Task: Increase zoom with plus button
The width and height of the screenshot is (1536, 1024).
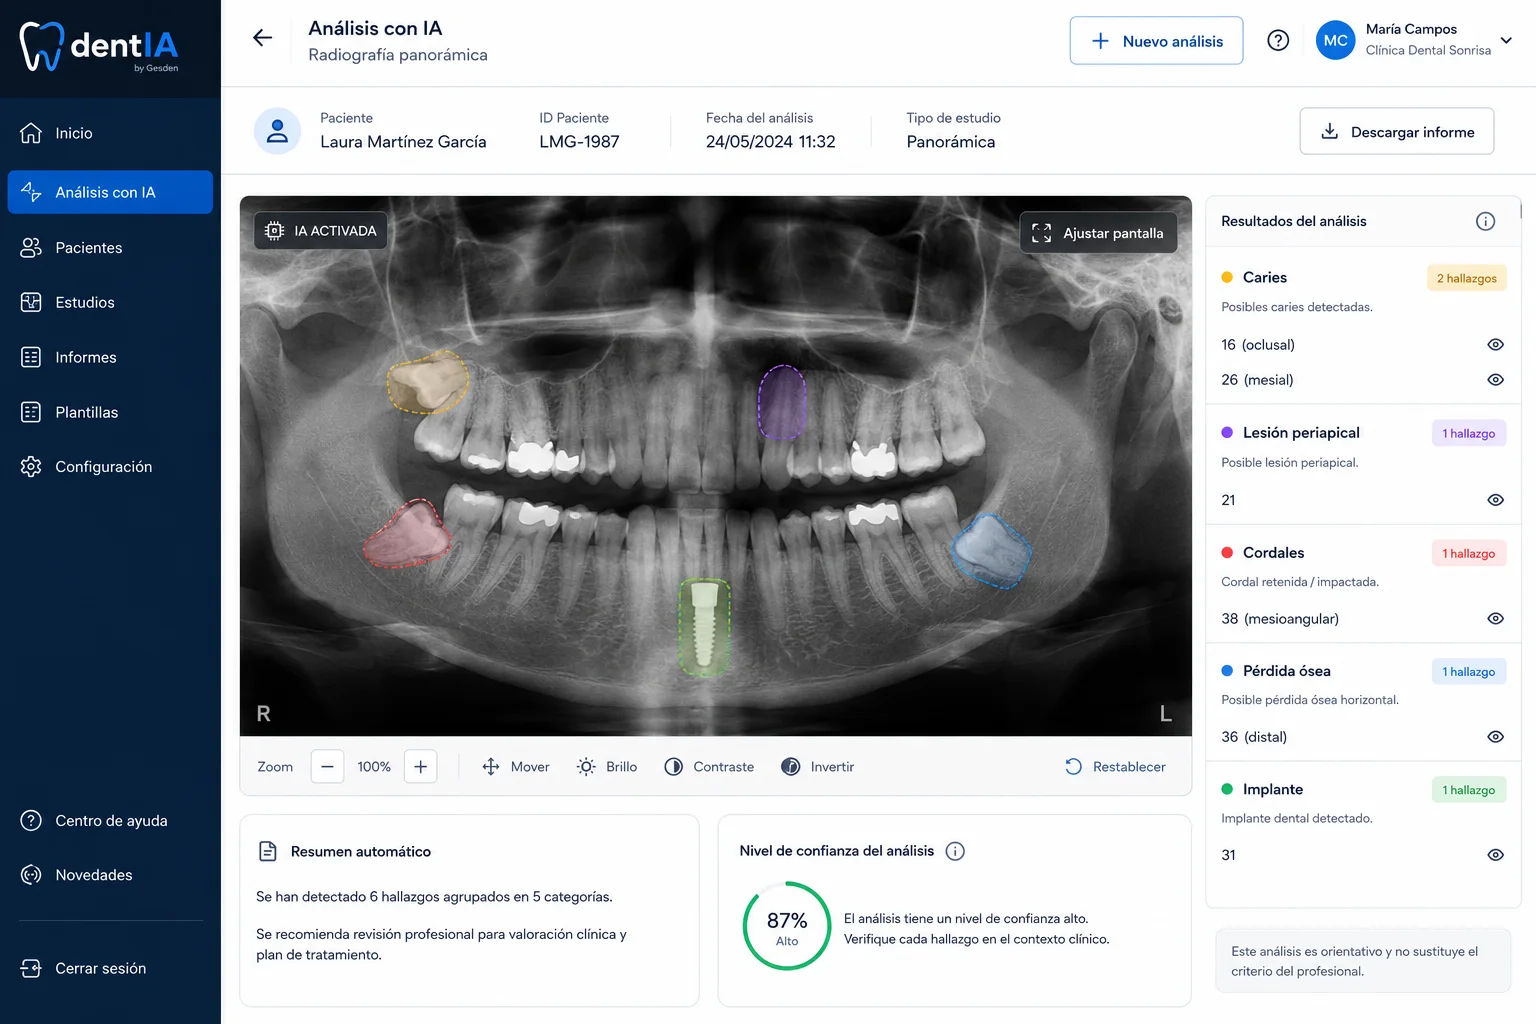Action: [420, 767]
